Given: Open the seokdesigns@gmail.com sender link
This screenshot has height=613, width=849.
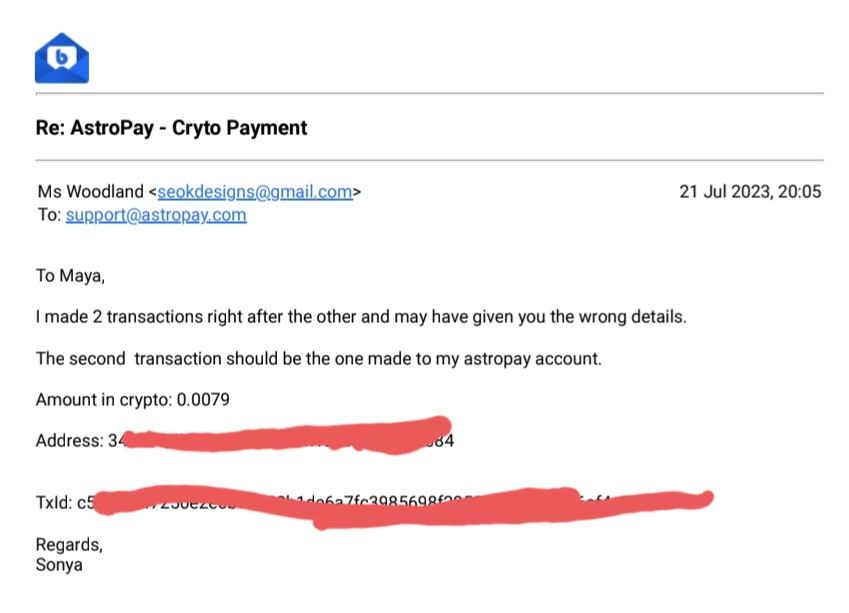Looking at the screenshot, I should click(x=255, y=192).
